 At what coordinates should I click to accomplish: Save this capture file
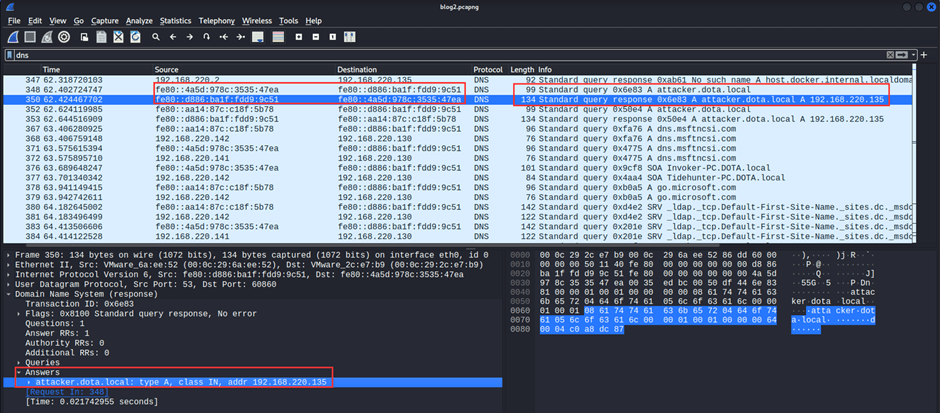click(x=101, y=37)
